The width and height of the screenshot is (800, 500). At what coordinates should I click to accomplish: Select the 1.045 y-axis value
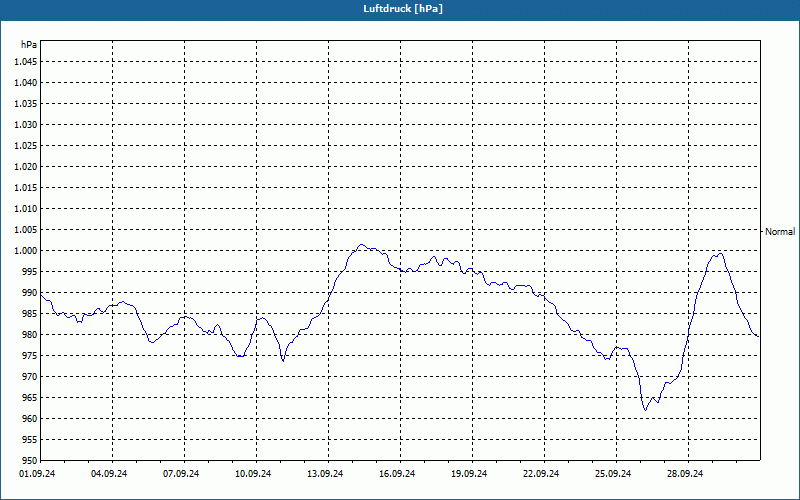[x=27, y=62]
